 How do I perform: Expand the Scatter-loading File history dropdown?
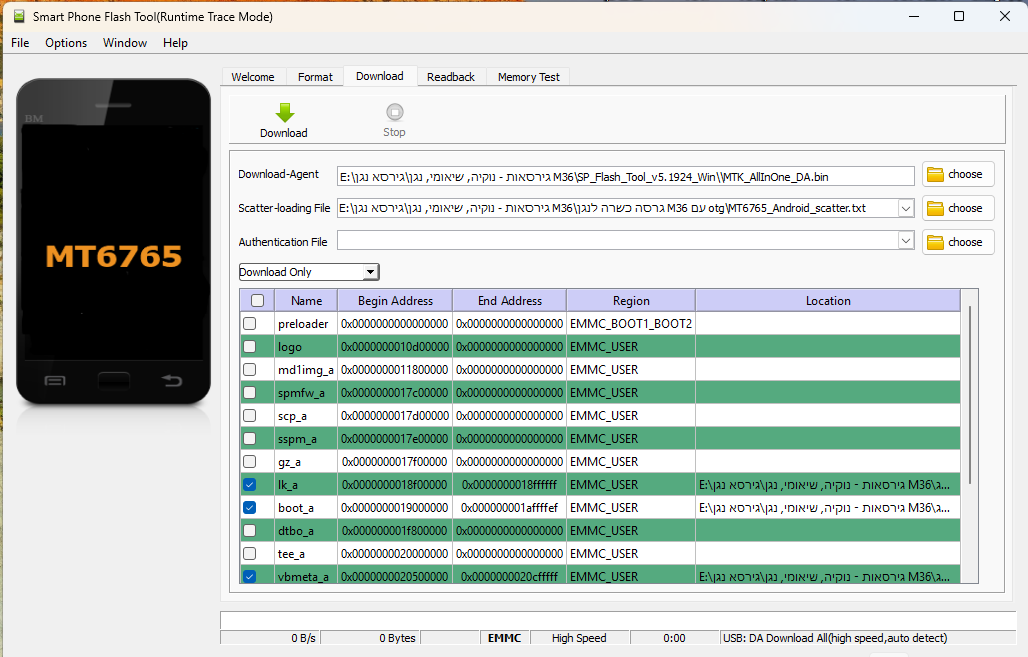[905, 208]
